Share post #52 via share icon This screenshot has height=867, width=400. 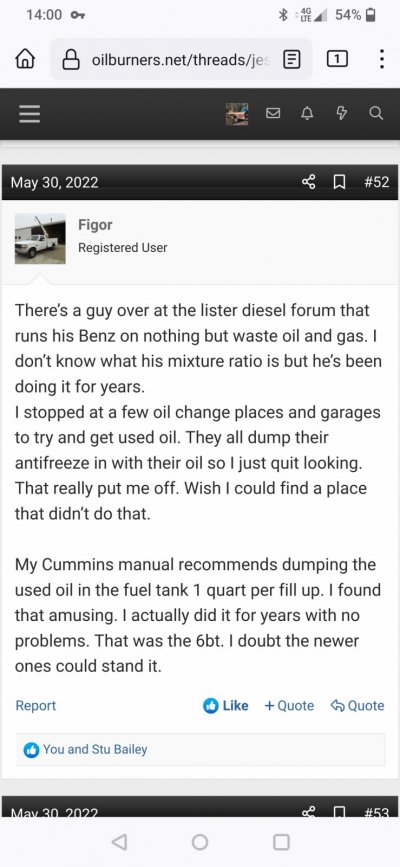309,182
